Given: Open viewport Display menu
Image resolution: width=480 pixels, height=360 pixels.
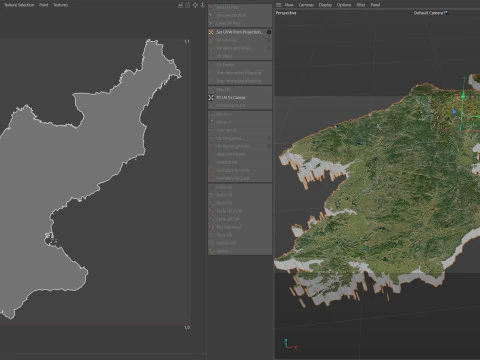Looking at the screenshot, I should pos(325,5).
